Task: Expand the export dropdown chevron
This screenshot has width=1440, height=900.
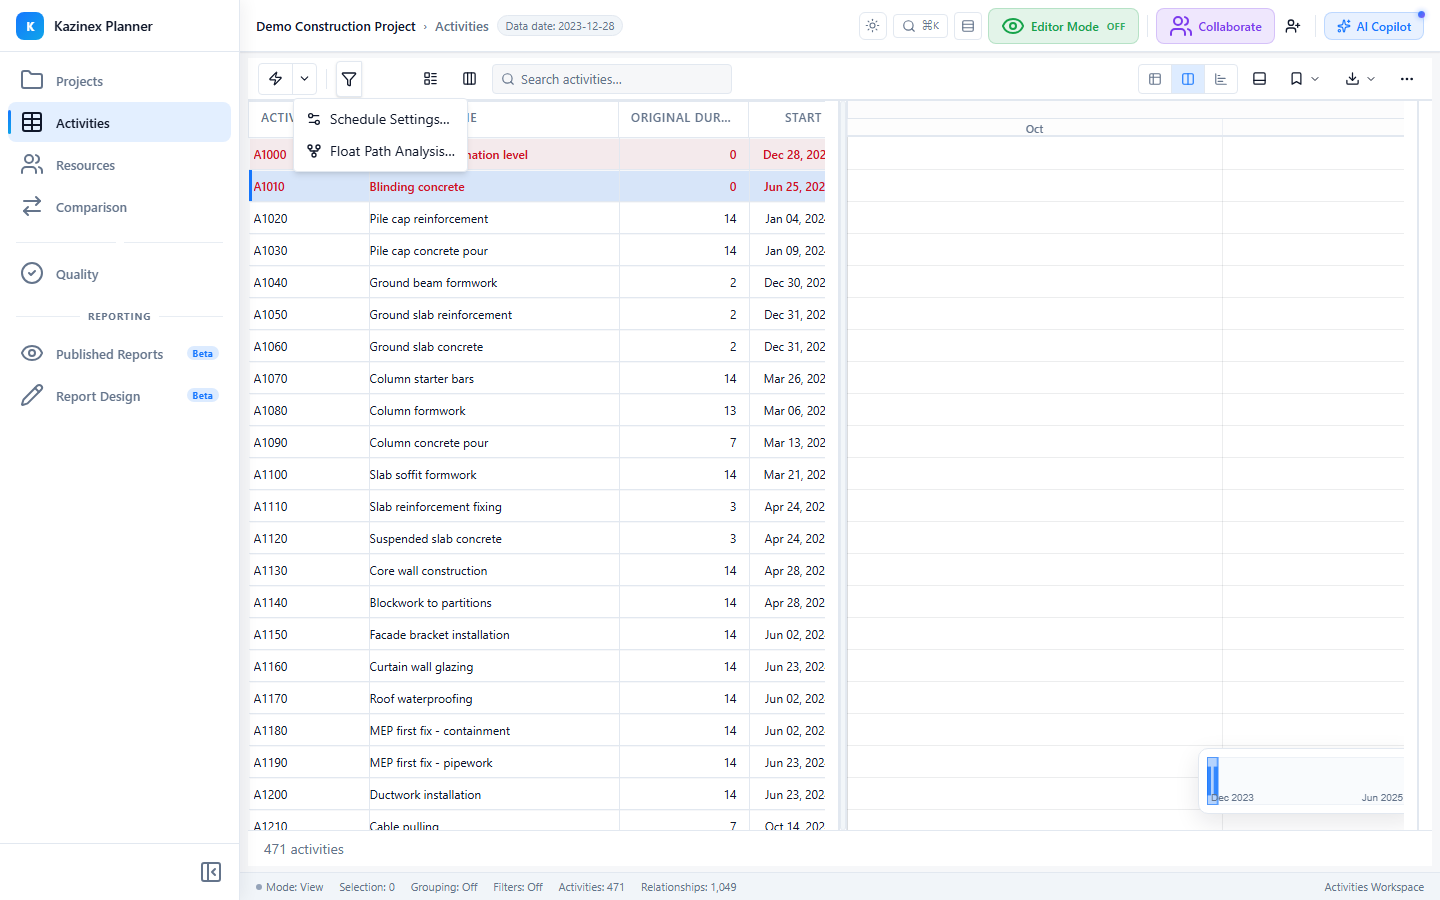Action: point(1371,79)
